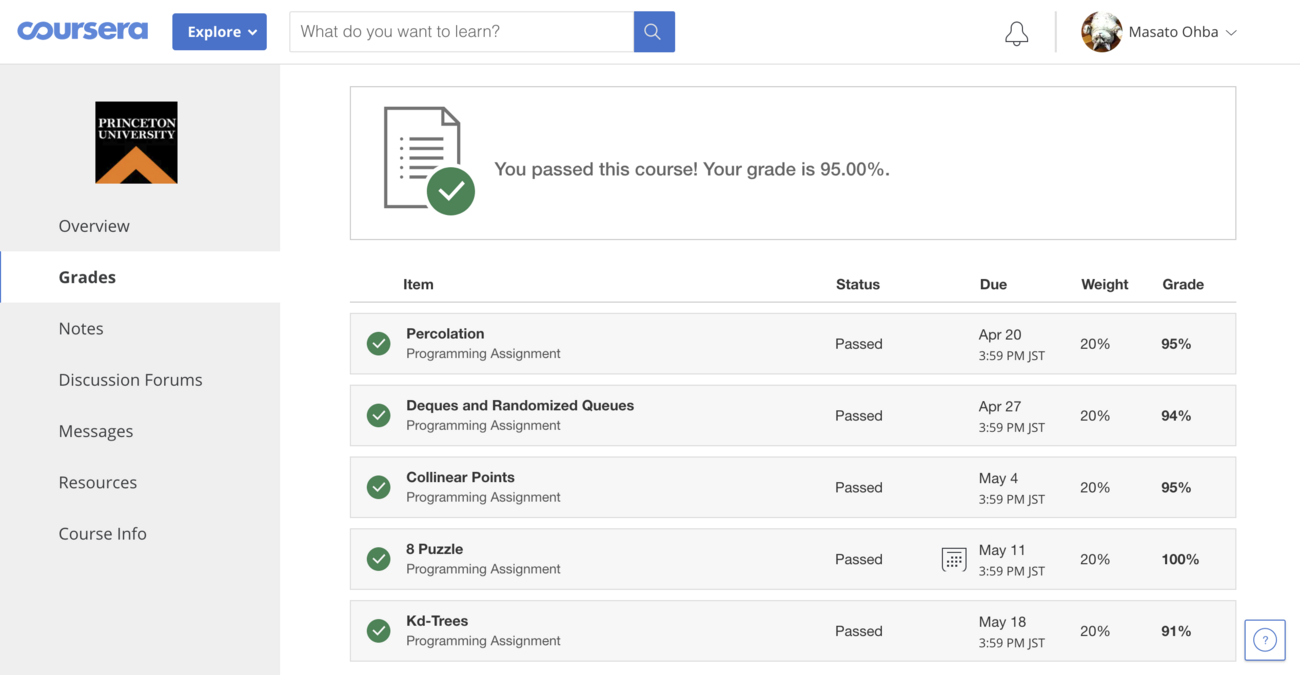Open Deques and Randomized Queues assignment
This screenshot has width=1300, height=675.
point(519,406)
